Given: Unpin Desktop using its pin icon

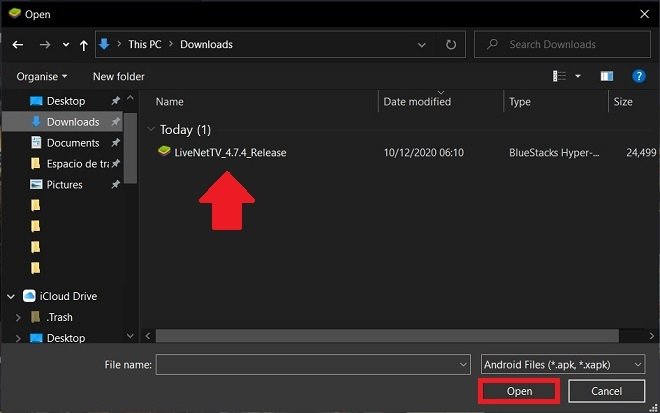Looking at the screenshot, I should pos(115,101).
